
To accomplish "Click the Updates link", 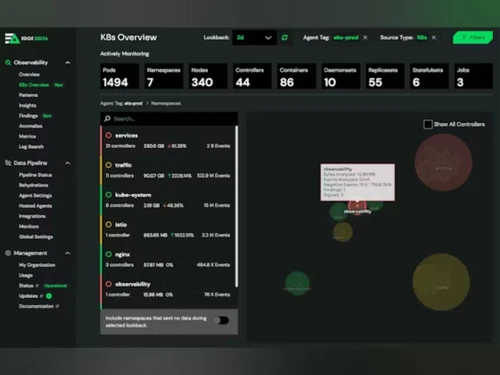I will click(x=28, y=296).
